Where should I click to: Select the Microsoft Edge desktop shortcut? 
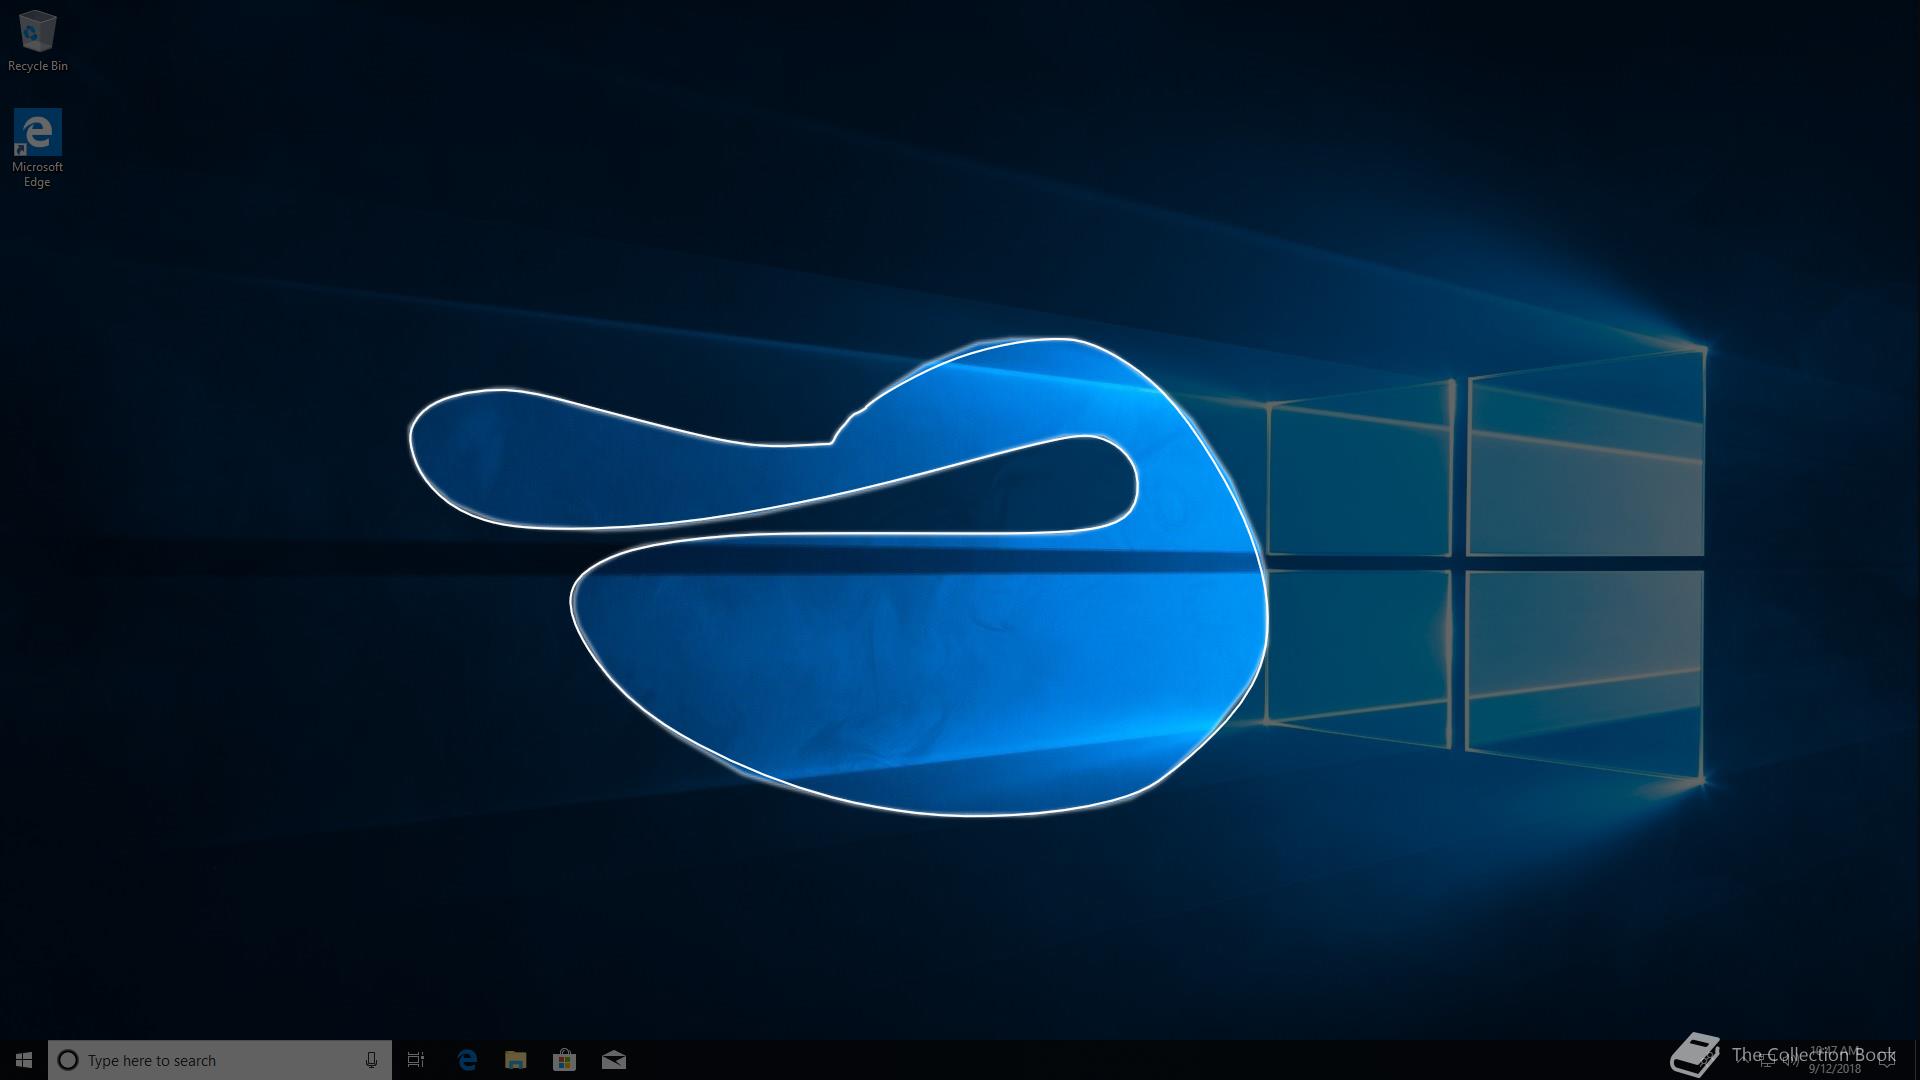click(37, 148)
